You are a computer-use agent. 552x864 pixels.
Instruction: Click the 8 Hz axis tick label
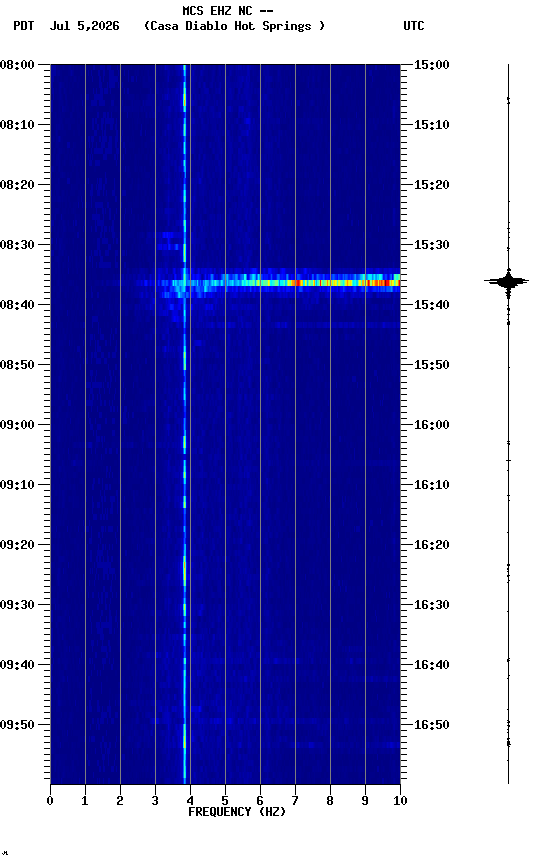330,801
